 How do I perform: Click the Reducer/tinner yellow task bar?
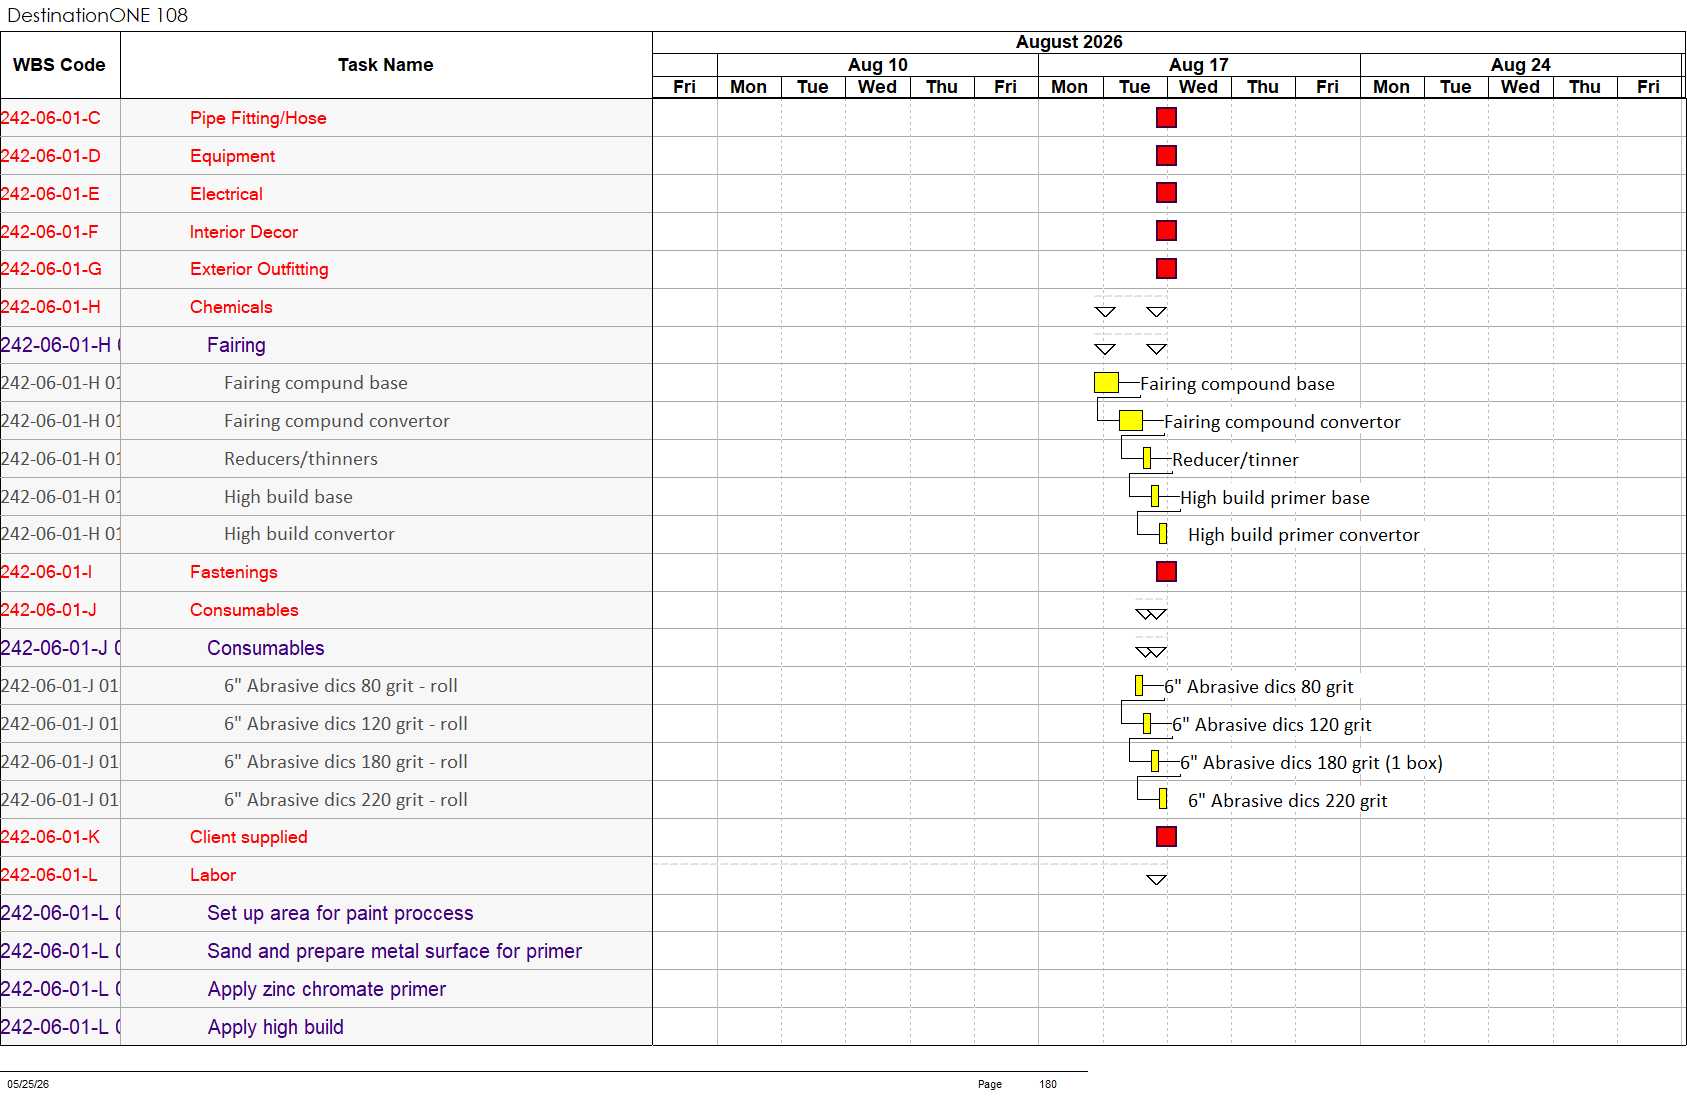point(1147,458)
